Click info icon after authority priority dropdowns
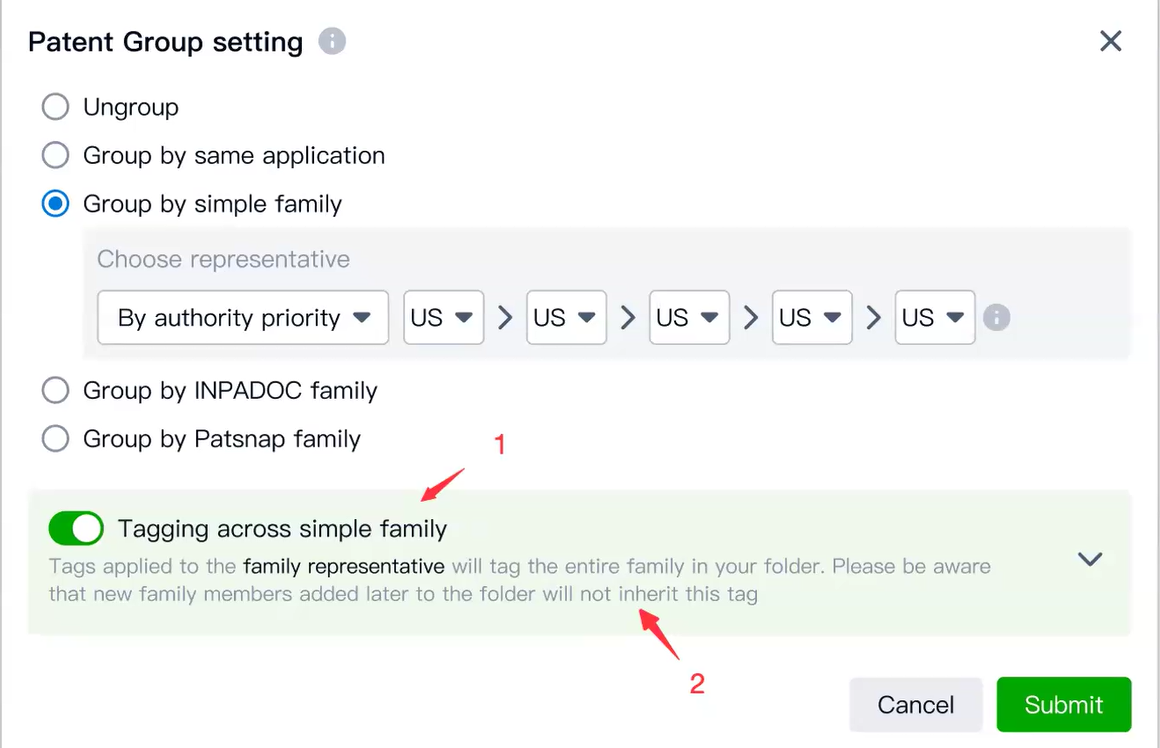The width and height of the screenshot is (1160, 748). [996, 318]
